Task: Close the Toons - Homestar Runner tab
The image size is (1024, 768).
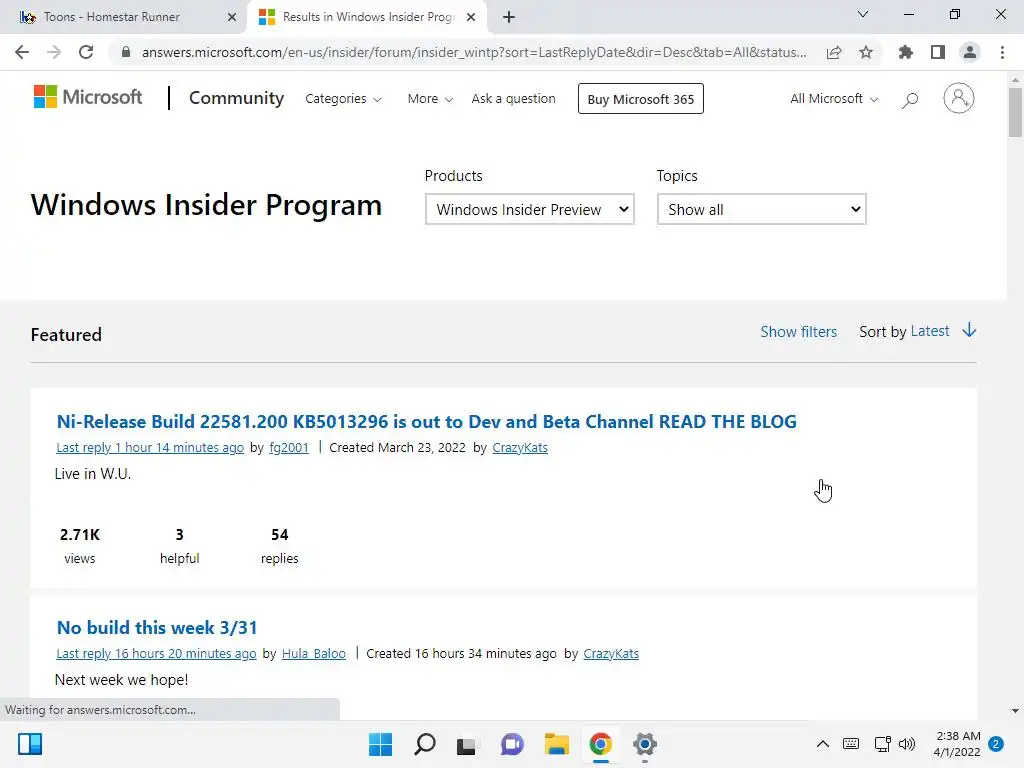Action: 232,17
